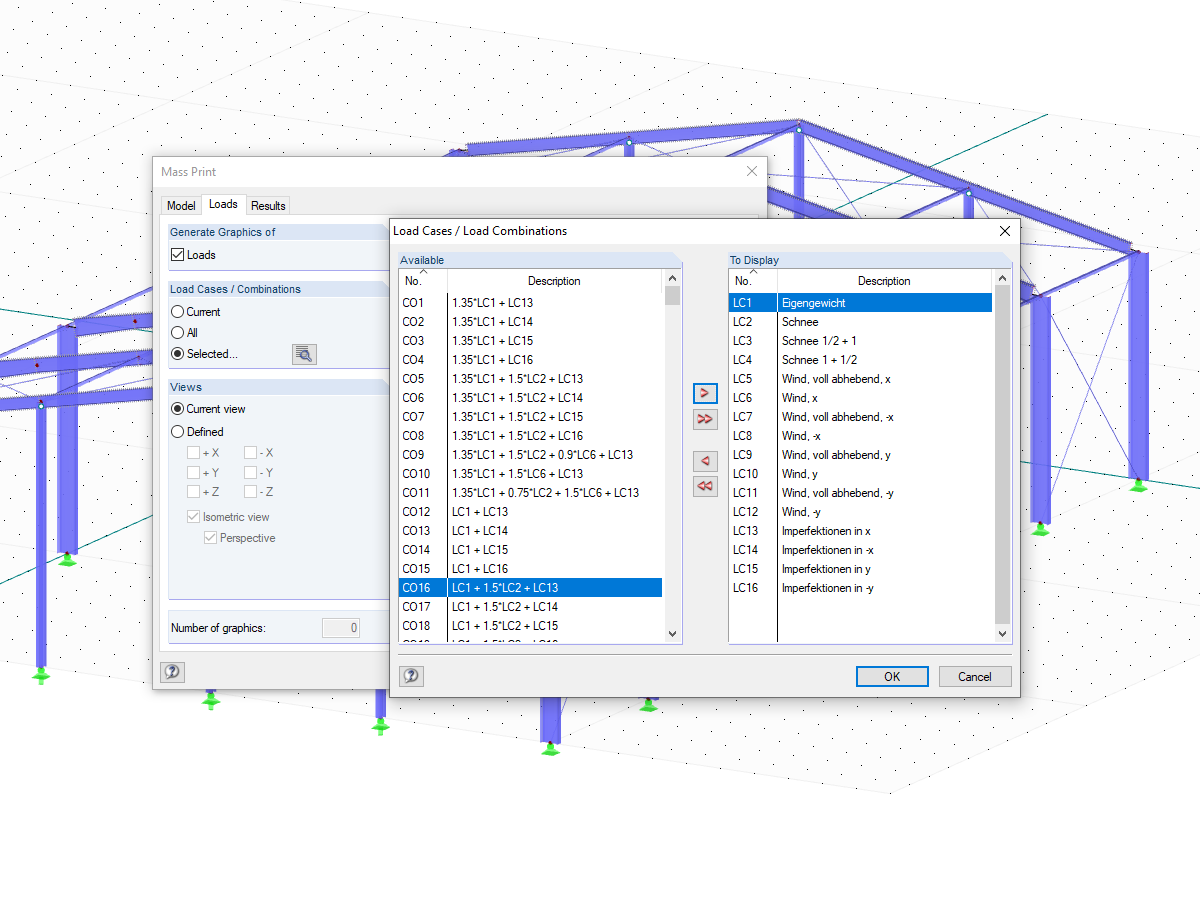Open help in Mass Print dialog
This screenshot has height=900, width=1200.
tap(172, 672)
